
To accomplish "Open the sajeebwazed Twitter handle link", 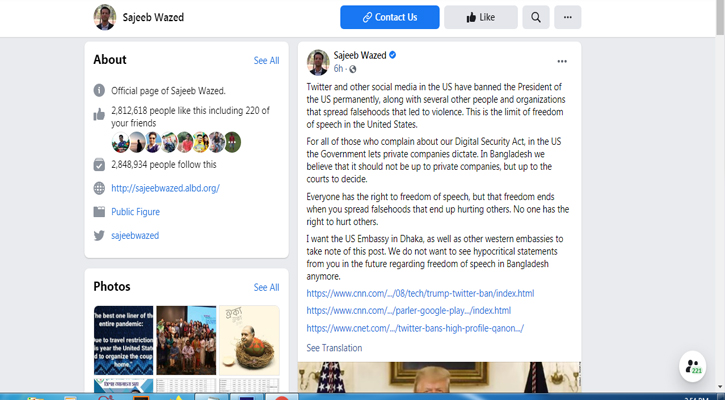I will (135, 235).
